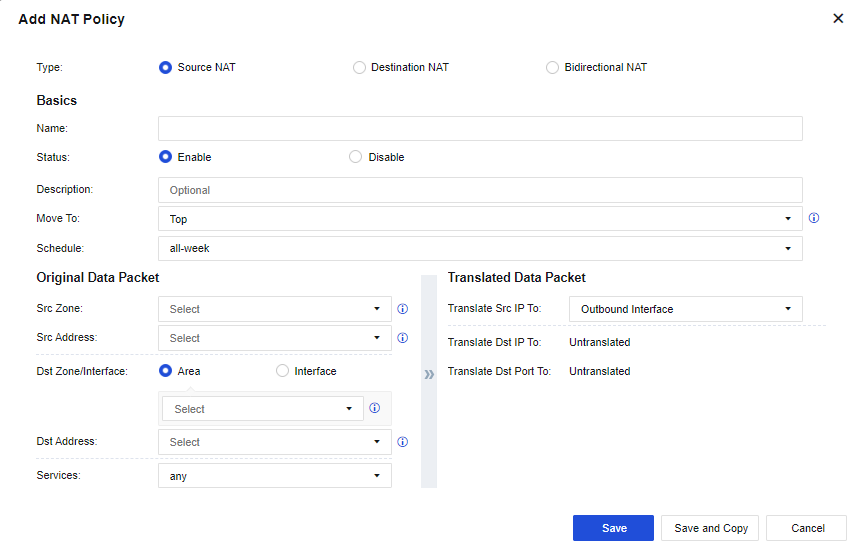Select Bidirectional NAT type
This screenshot has width=858, height=546.
tap(552, 68)
